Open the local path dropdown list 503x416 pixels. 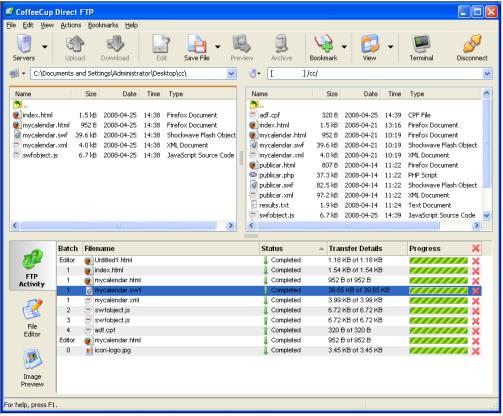tap(231, 74)
